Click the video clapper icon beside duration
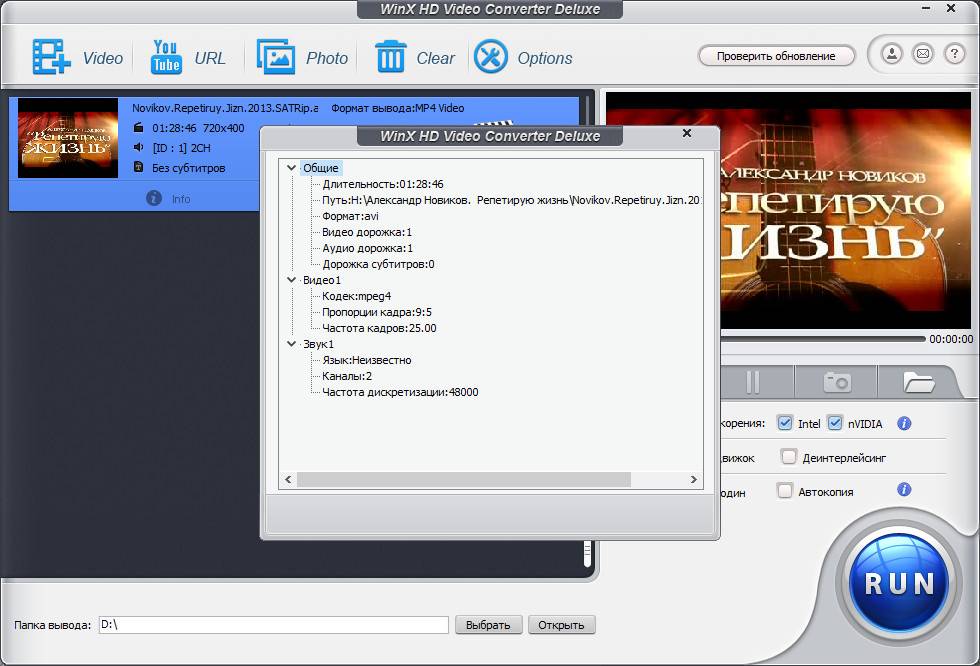980x666 pixels. (x=138, y=127)
